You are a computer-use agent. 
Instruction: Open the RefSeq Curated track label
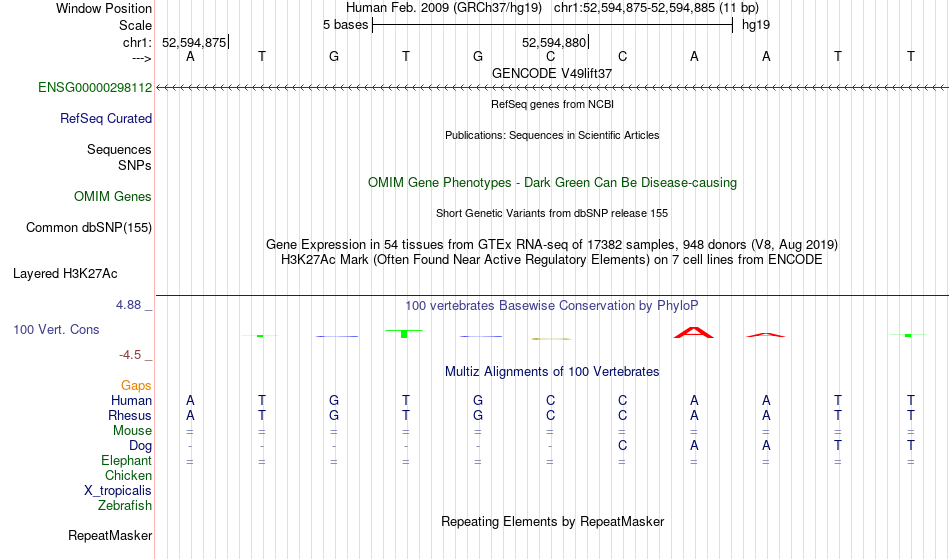click(x=106, y=118)
